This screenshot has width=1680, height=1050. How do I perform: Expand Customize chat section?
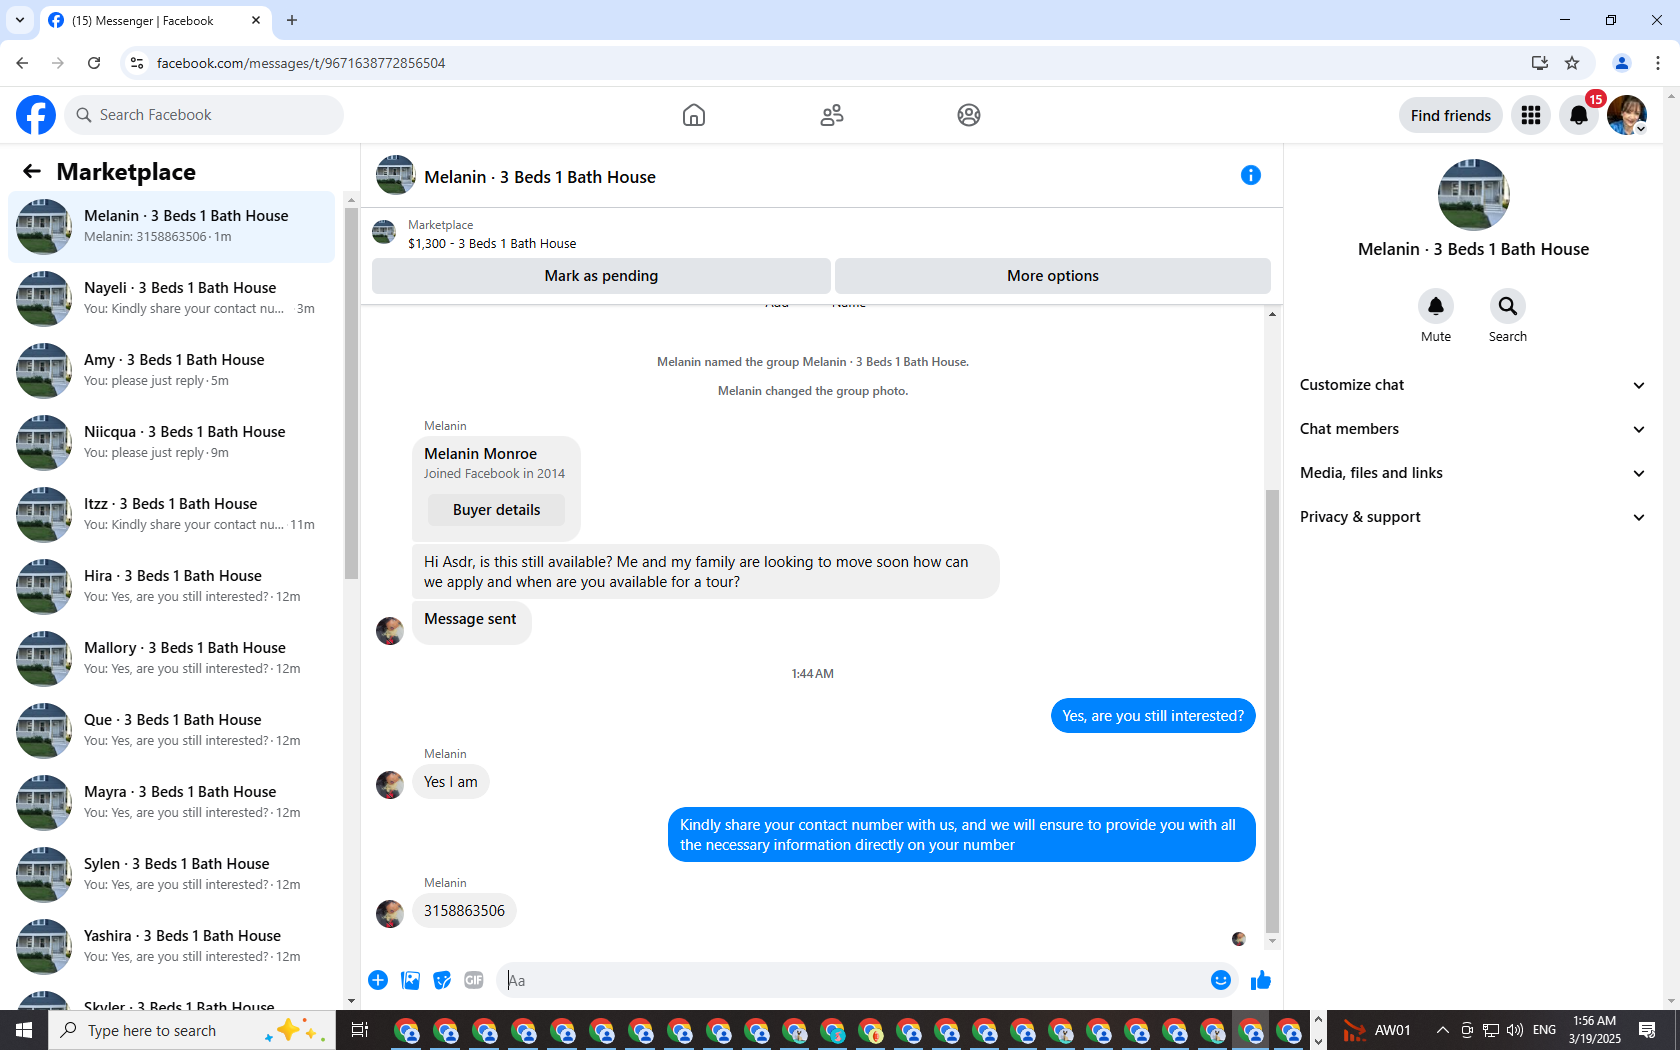[1472, 385]
